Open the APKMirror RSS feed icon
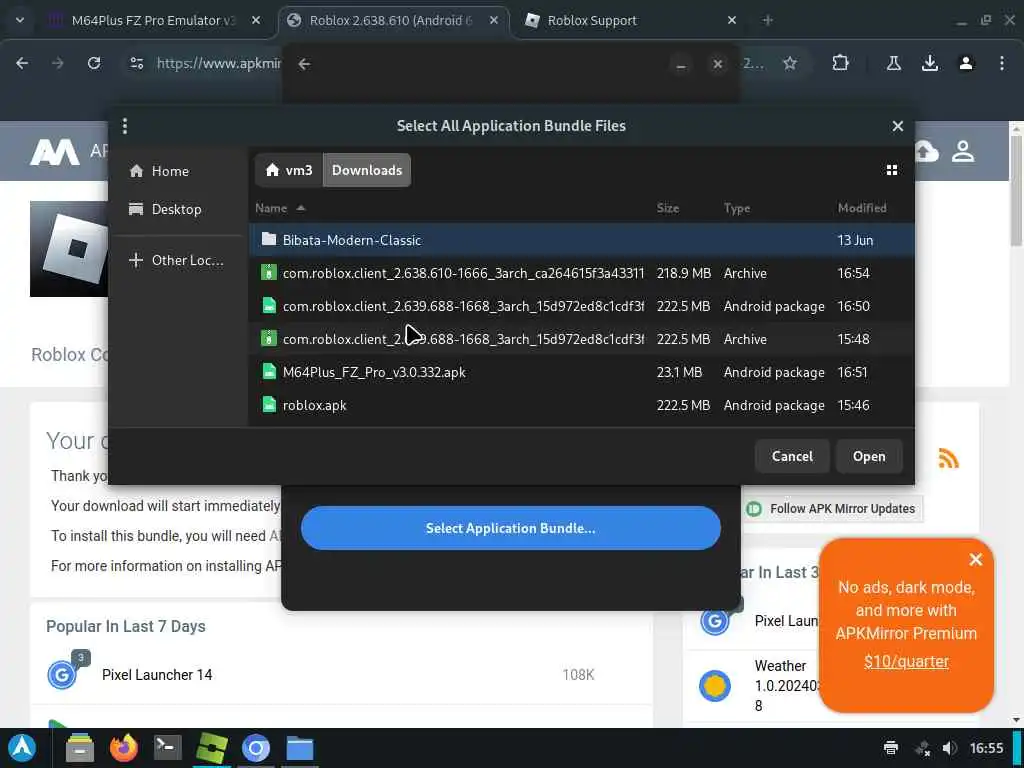This screenshot has height=768, width=1024. tap(948, 458)
